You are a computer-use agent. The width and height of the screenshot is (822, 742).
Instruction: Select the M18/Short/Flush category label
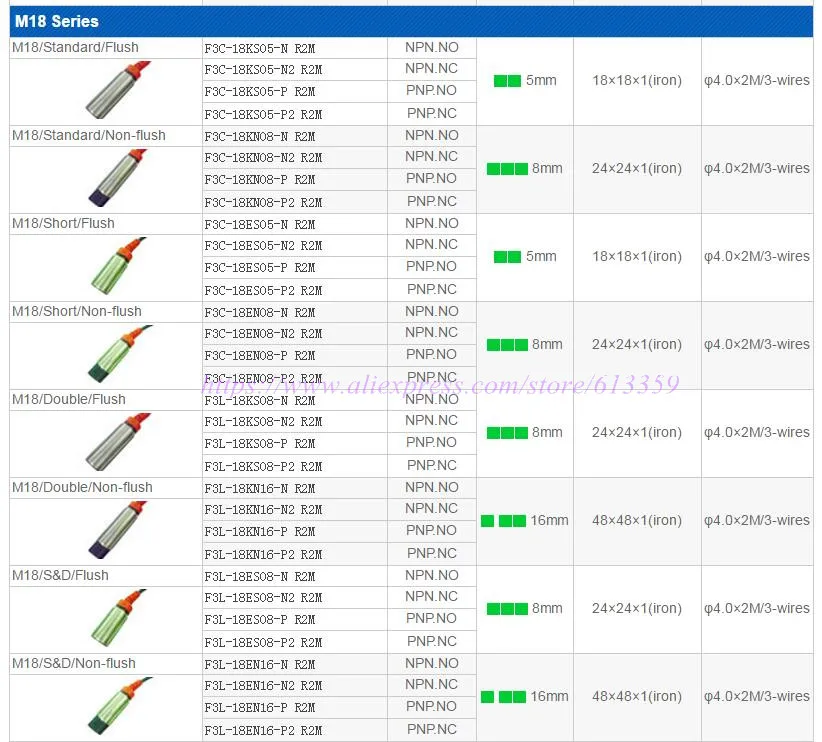coord(63,223)
